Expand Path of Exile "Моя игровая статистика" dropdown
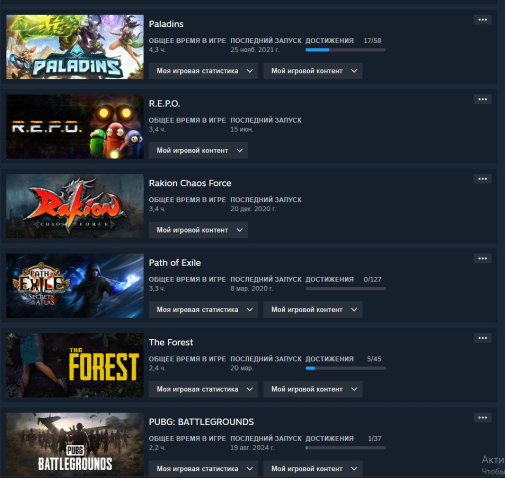 click(x=203, y=310)
